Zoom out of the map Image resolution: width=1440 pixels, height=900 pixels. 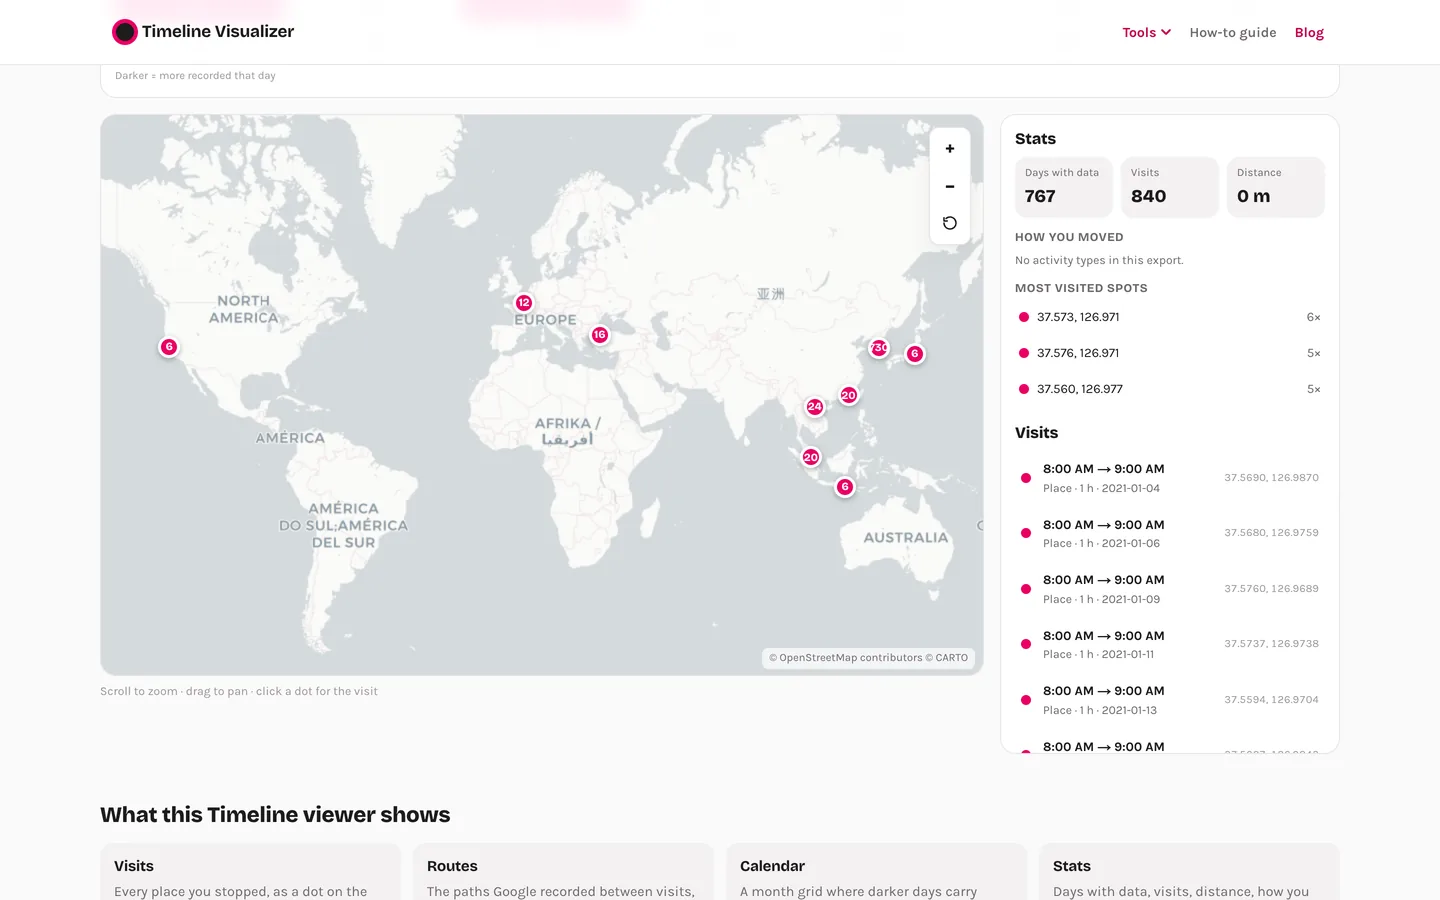tap(950, 186)
